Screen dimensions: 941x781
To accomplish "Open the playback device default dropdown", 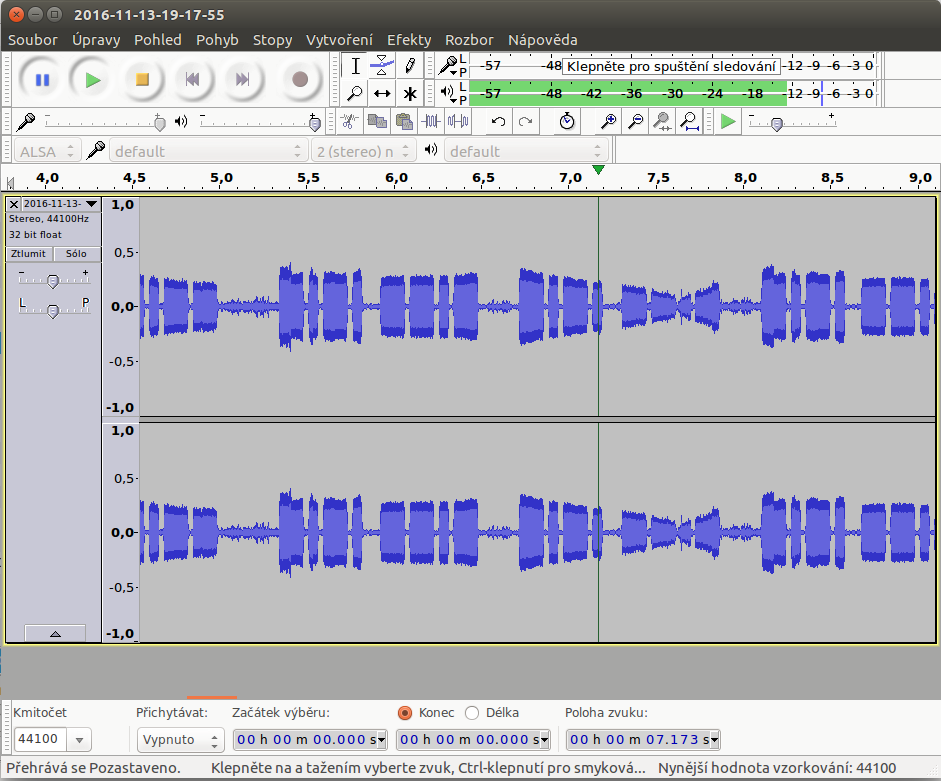I will (526, 151).
